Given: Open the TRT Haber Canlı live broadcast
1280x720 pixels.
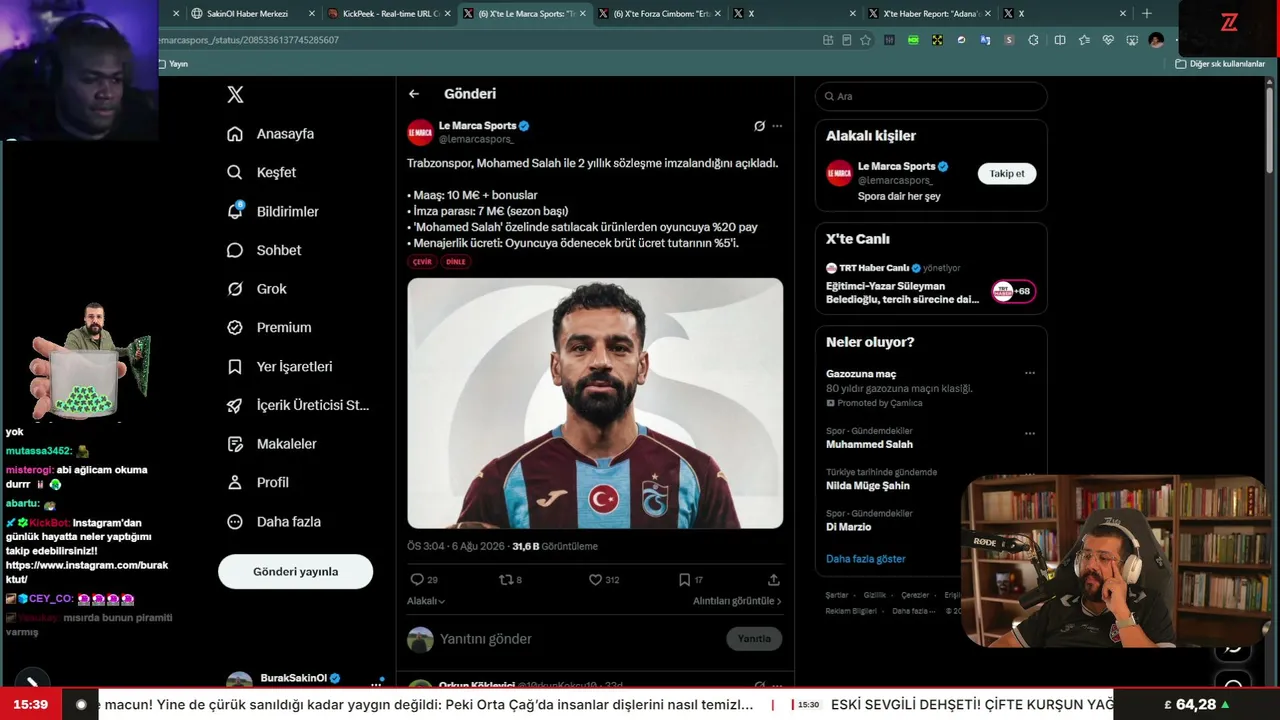Looking at the screenshot, I should click(931, 284).
